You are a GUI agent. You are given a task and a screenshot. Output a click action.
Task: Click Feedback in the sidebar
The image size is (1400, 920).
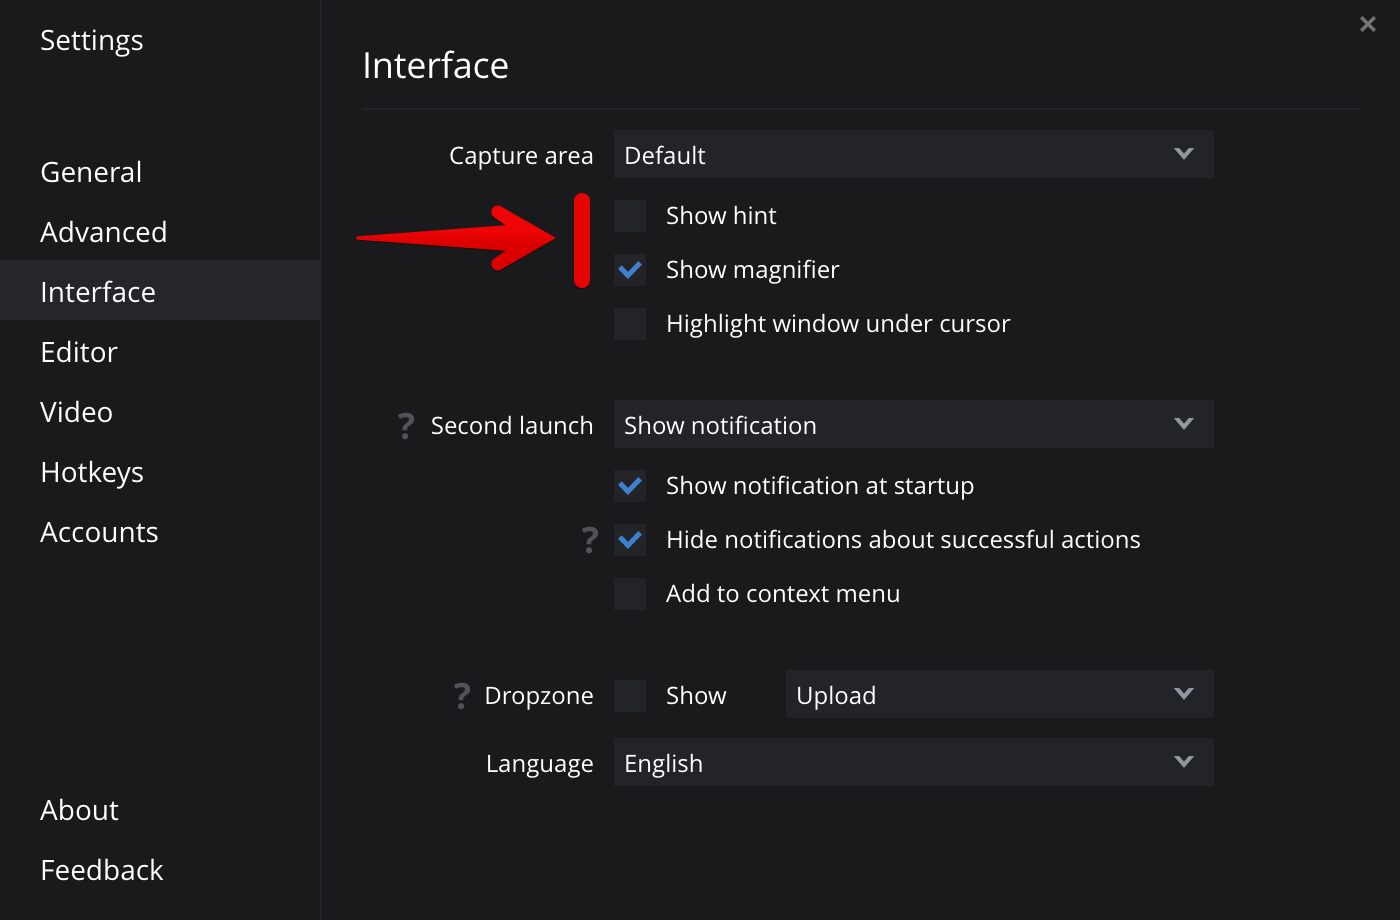(x=102, y=870)
